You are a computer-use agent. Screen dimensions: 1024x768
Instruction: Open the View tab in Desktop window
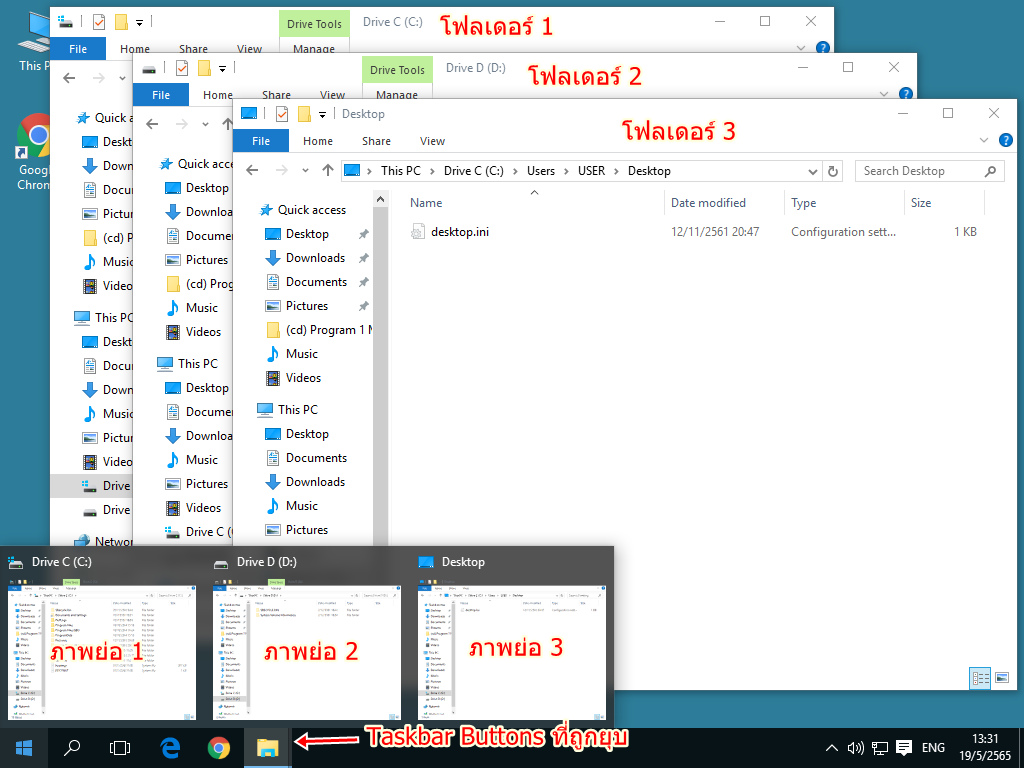click(432, 141)
